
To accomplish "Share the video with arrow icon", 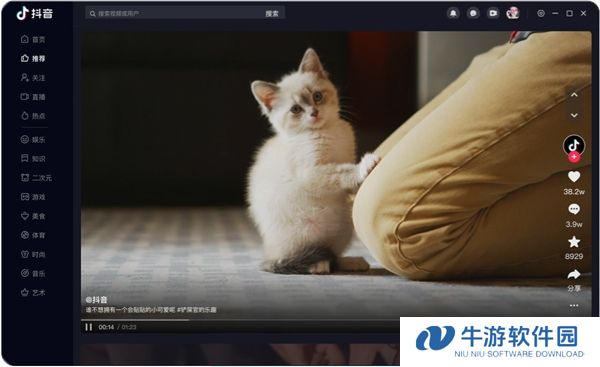I will (x=574, y=274).
